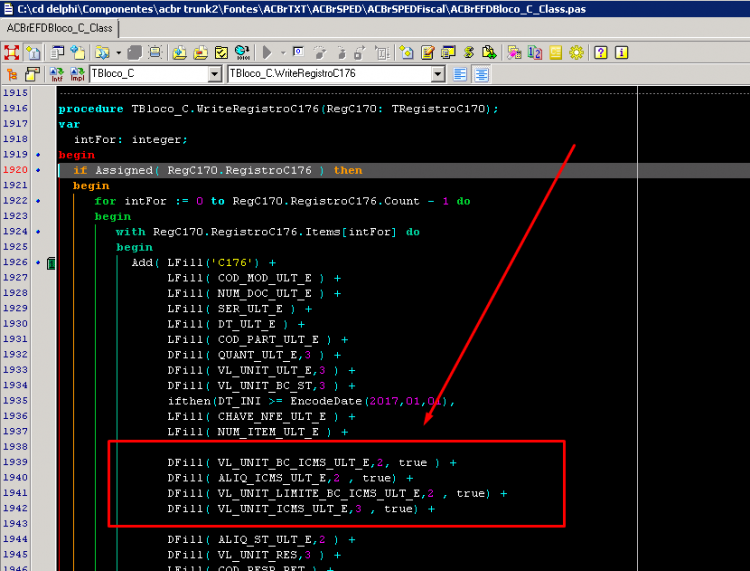The image size is (750, 571).
Task: Click the trace into debug icon
Action: click(341, 53)
